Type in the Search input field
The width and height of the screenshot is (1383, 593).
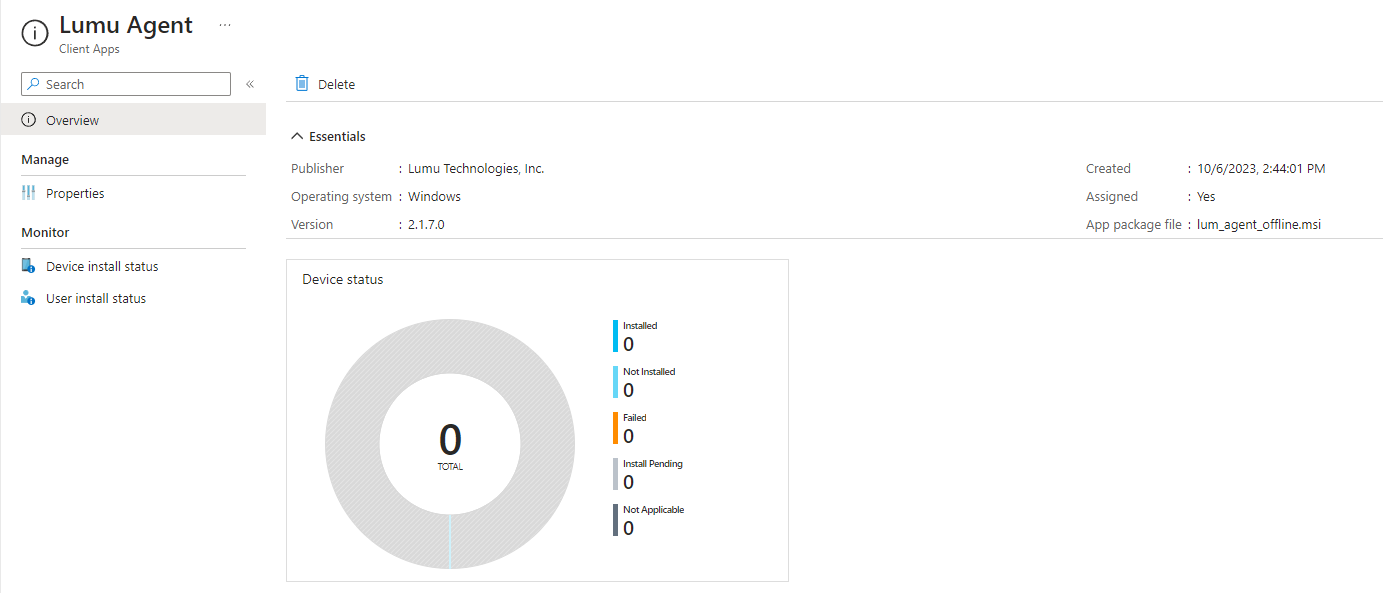click(135, 85)
